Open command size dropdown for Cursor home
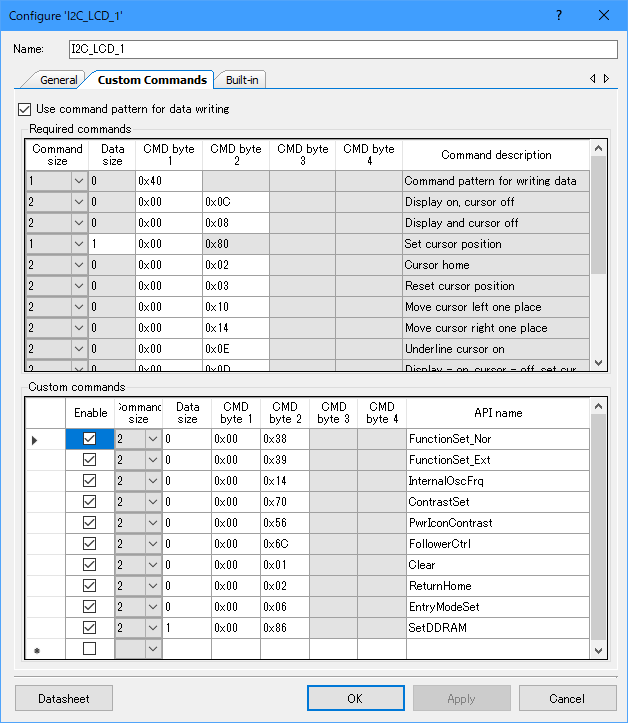 tap(79, 265)
